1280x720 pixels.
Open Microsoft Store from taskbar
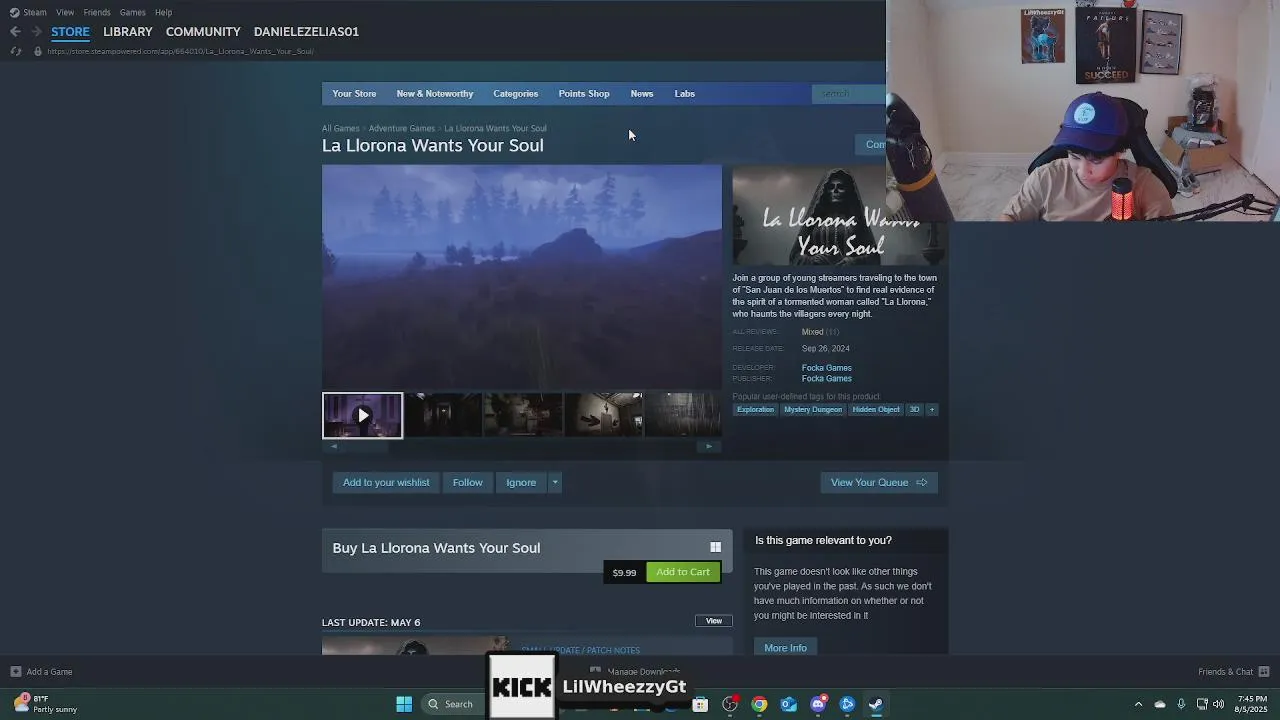[700, 704]
